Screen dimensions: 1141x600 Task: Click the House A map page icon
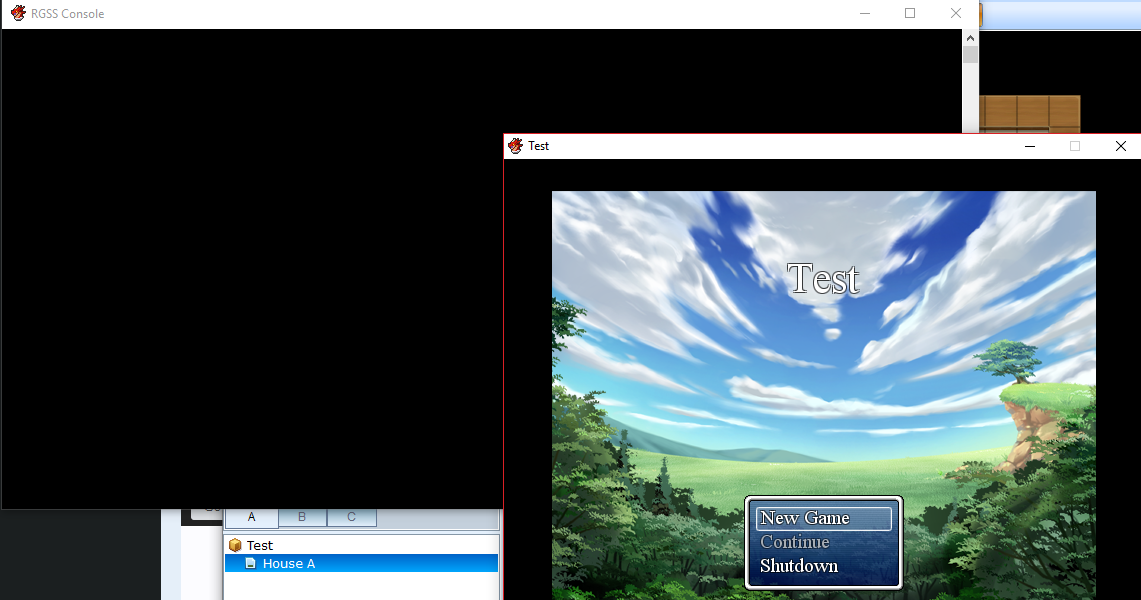pos(250,563)
